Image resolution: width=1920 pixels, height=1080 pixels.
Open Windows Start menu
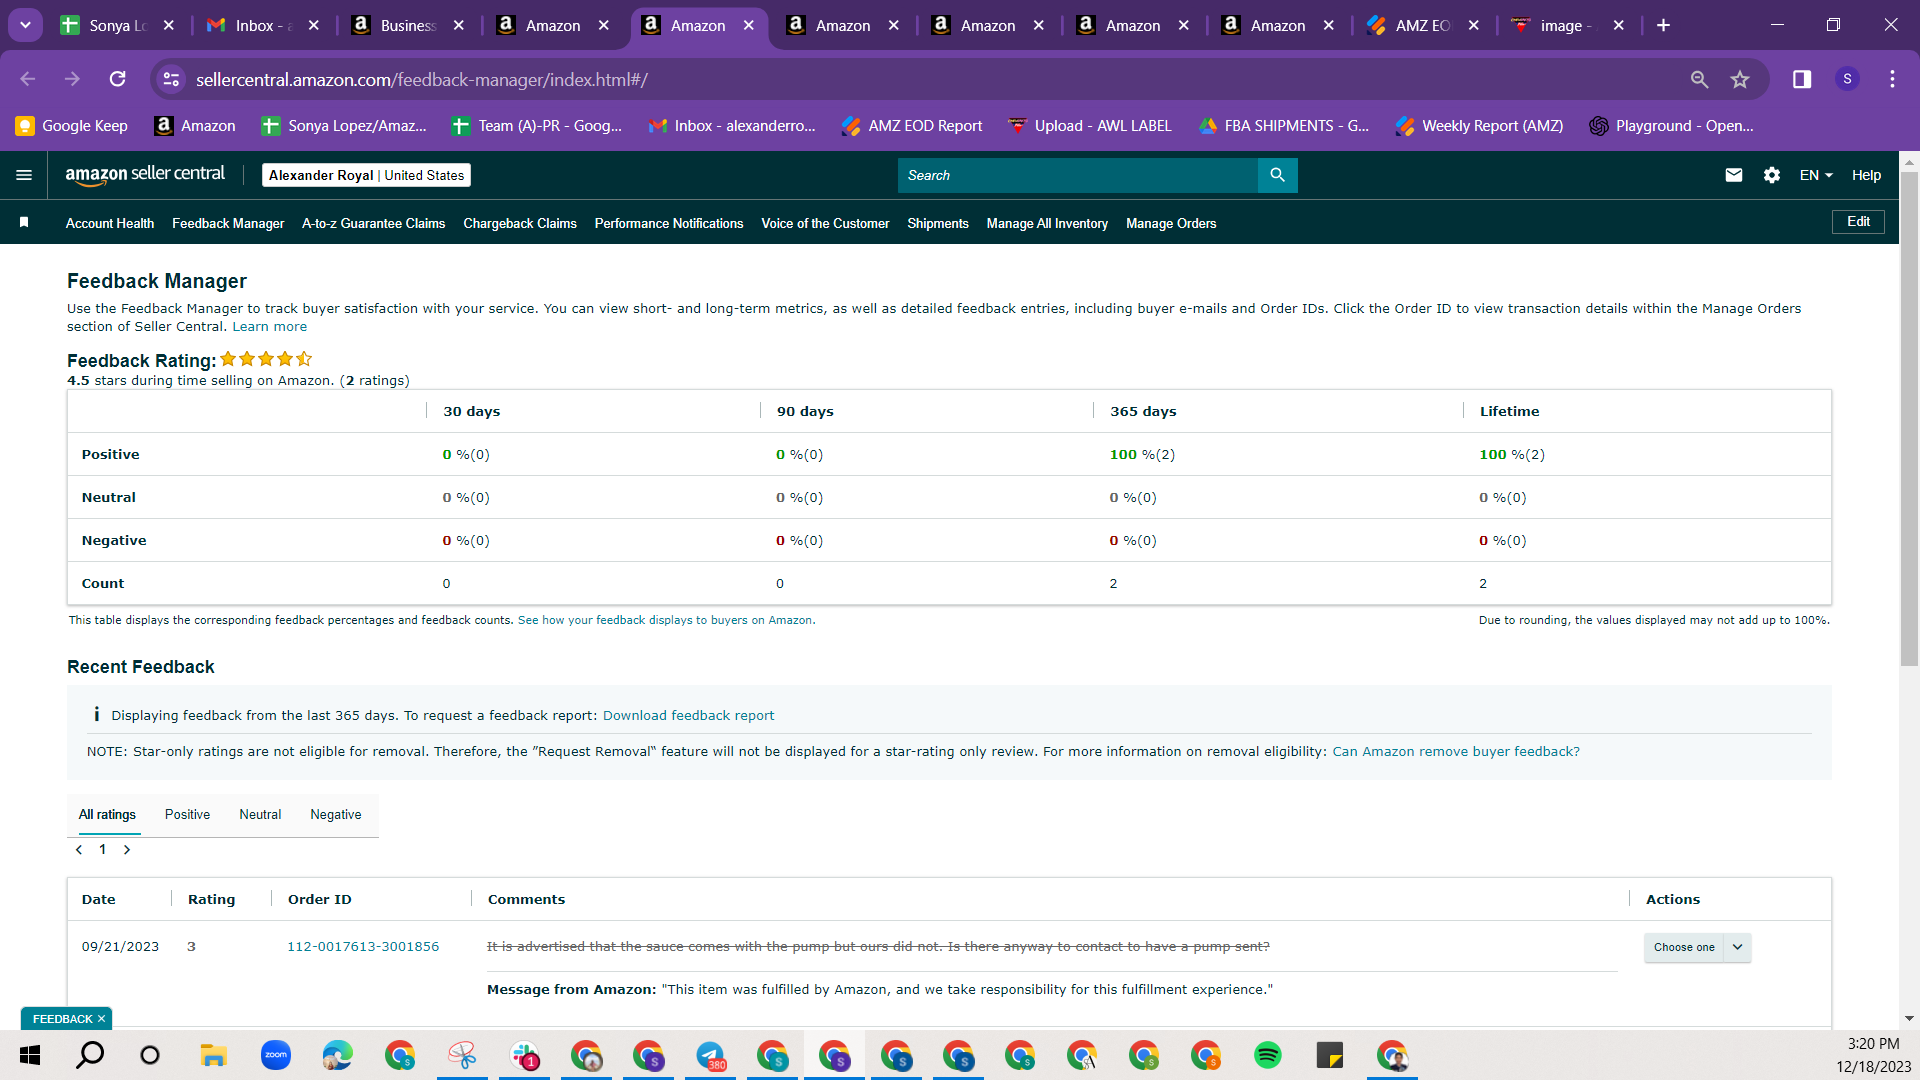tap(30, 1055)
